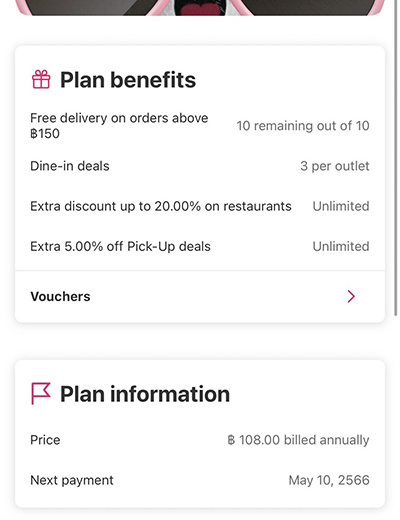The image size is (400, 520).
Task: Click the 10 remaining out of 10 text
Action: point(303,126)
